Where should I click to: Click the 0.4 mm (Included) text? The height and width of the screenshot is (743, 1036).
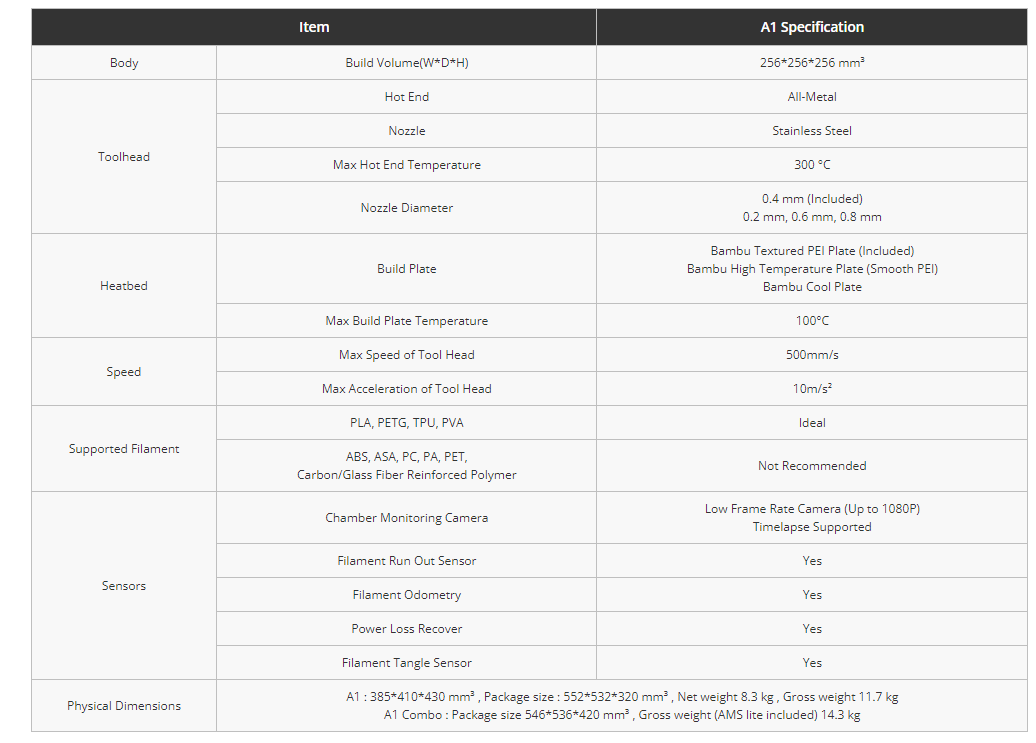click(811, 199)
